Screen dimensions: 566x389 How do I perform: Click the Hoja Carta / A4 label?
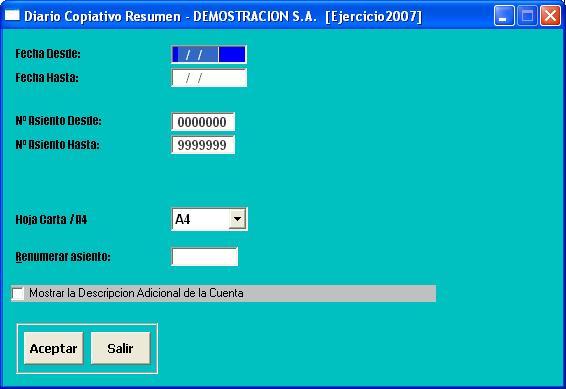[51, 219]
